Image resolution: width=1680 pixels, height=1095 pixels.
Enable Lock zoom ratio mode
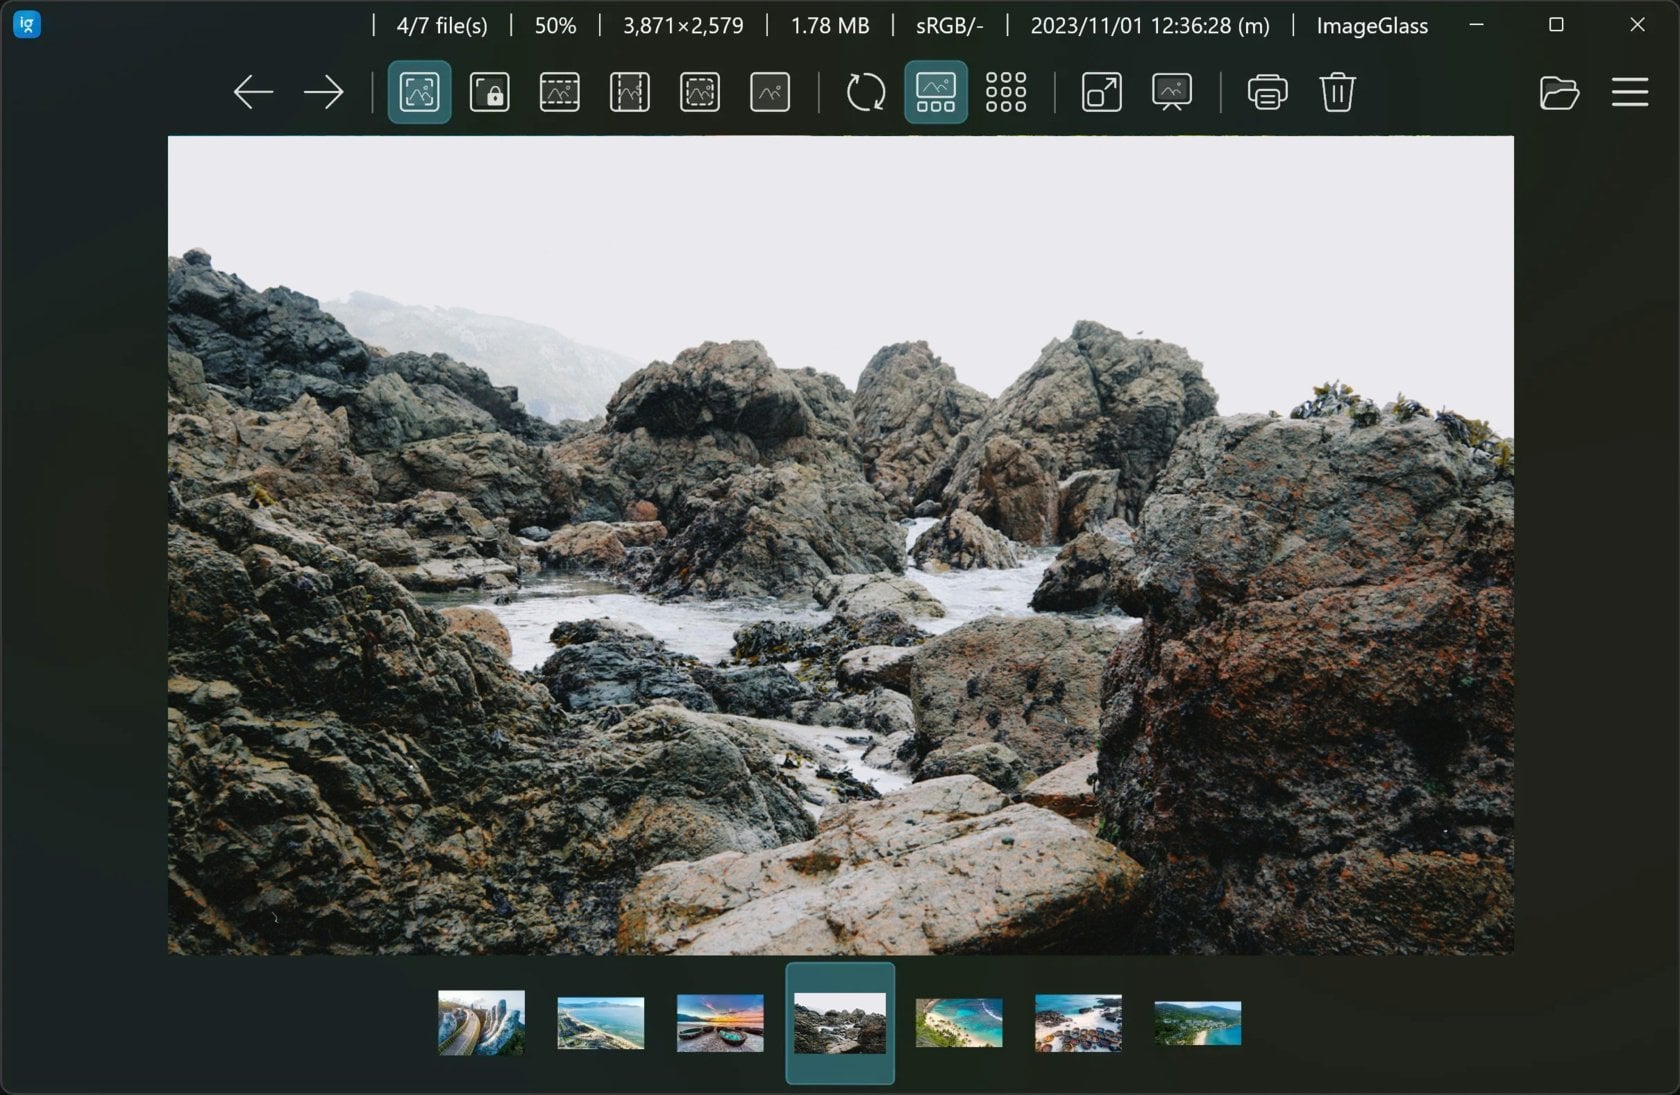[489, 91]
